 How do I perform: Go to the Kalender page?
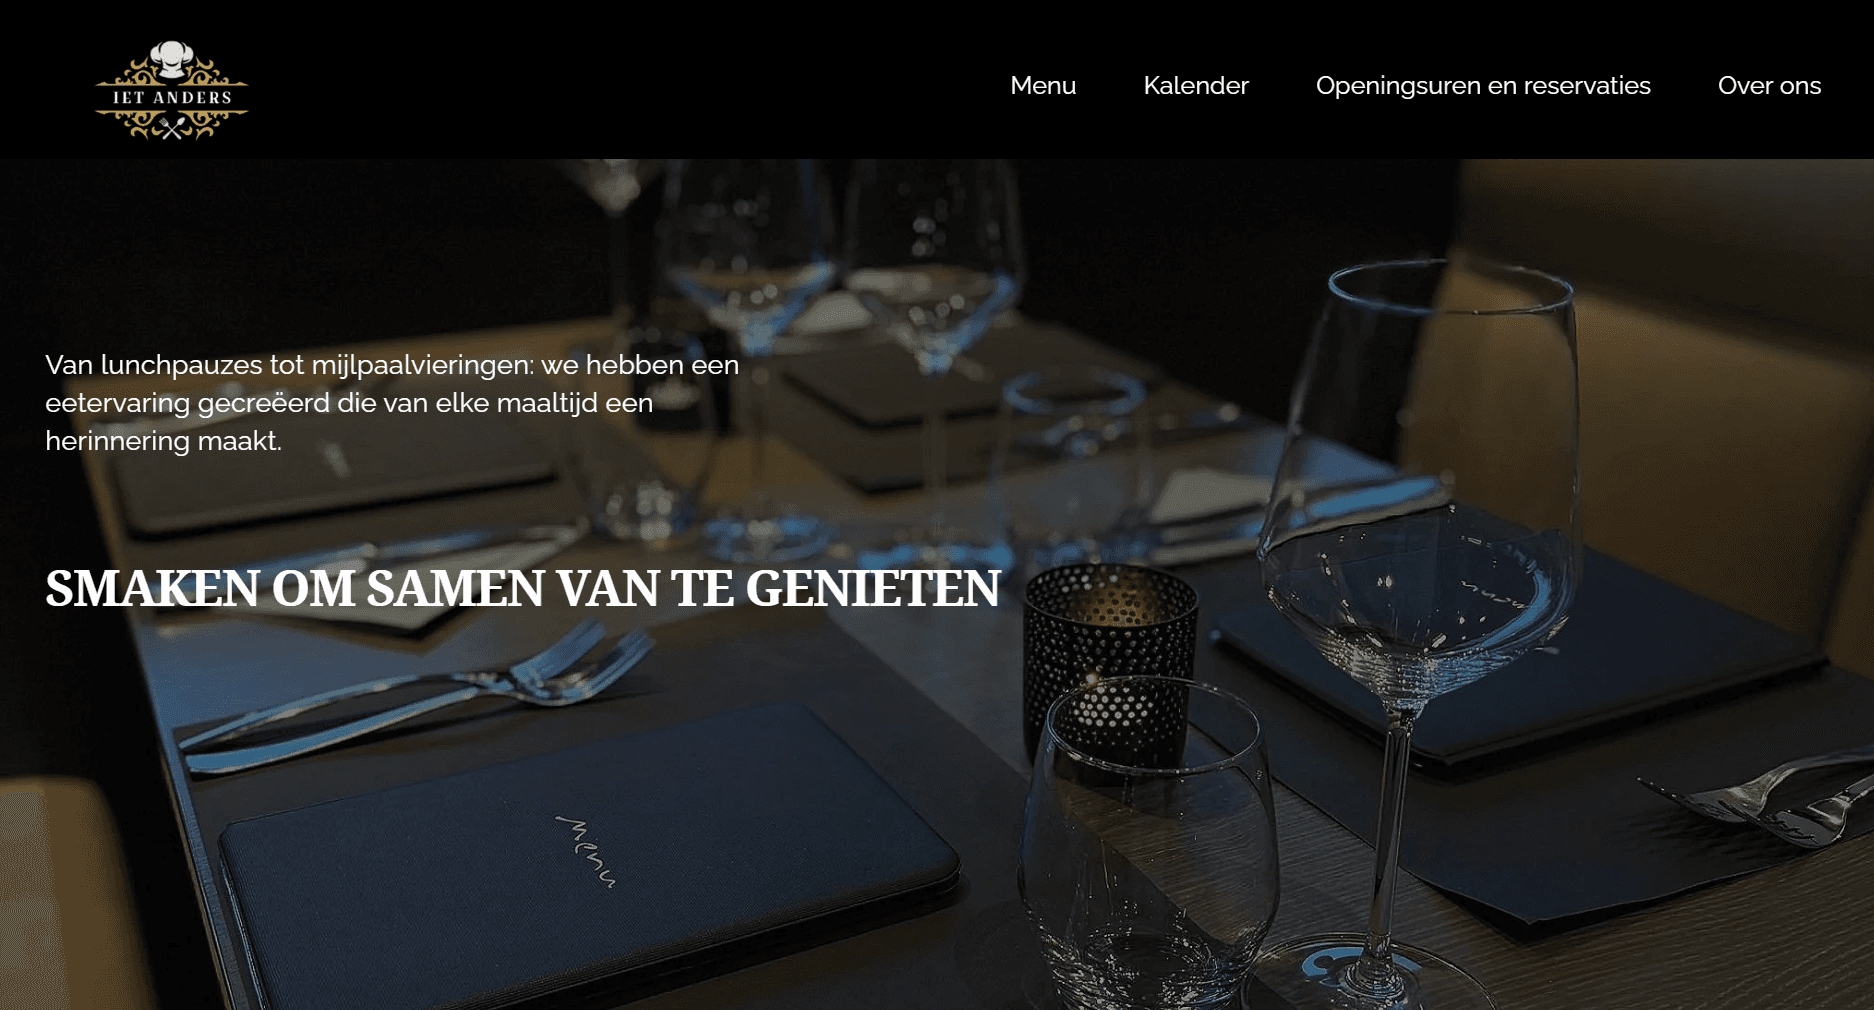(1196, 85)
